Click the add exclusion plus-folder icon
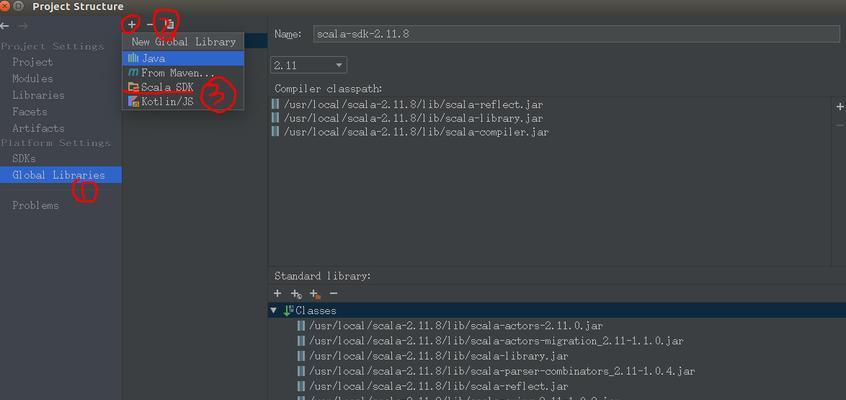846x400 pixels. point(316,294)
